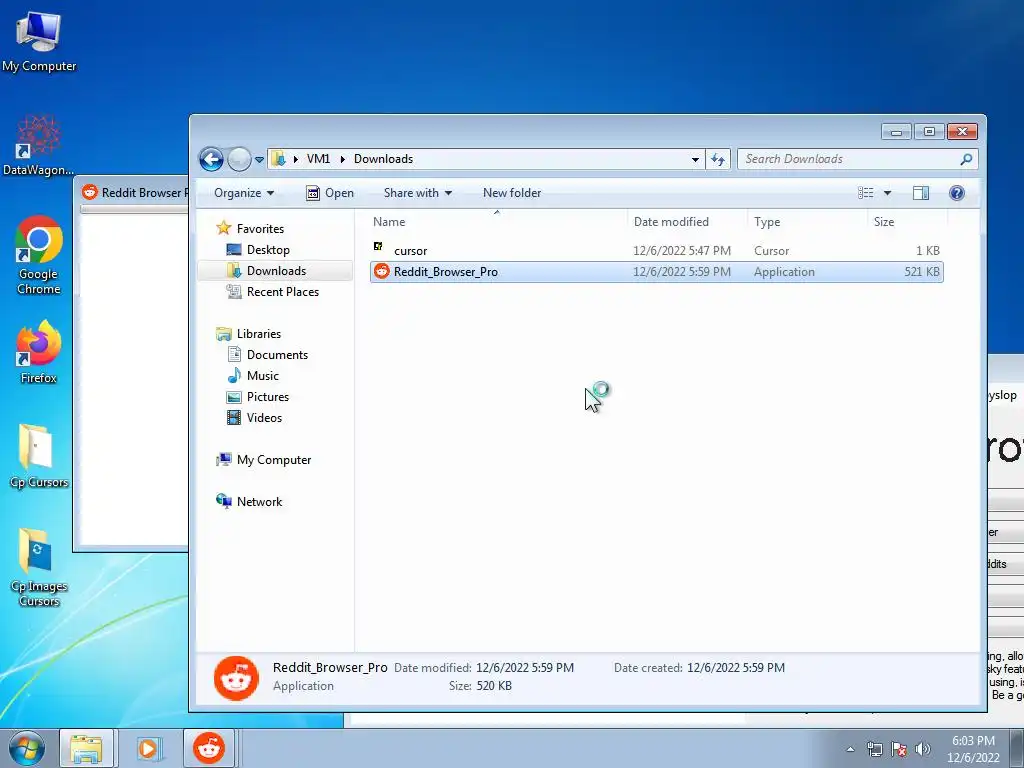
Task: Click the search magnifier icon
Action: (x=966, y=159)
